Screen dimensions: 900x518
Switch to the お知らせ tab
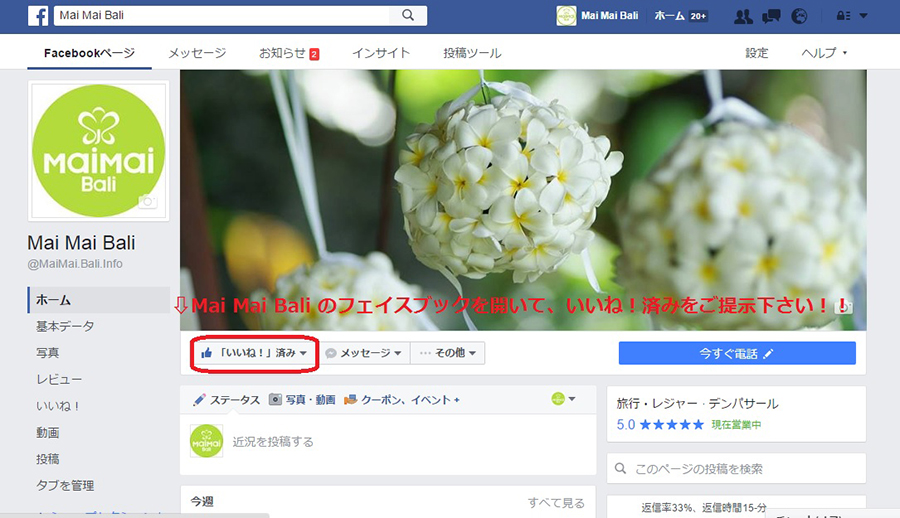288,53
